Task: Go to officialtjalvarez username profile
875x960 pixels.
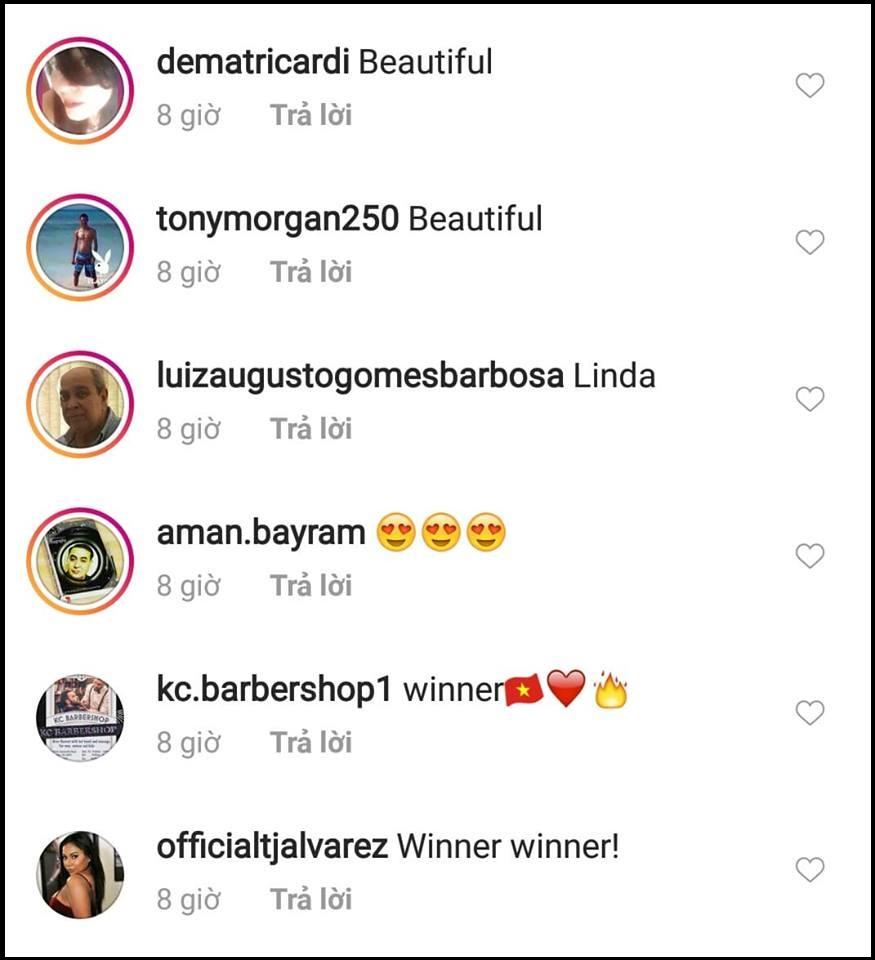Action: tap(272, 847)
